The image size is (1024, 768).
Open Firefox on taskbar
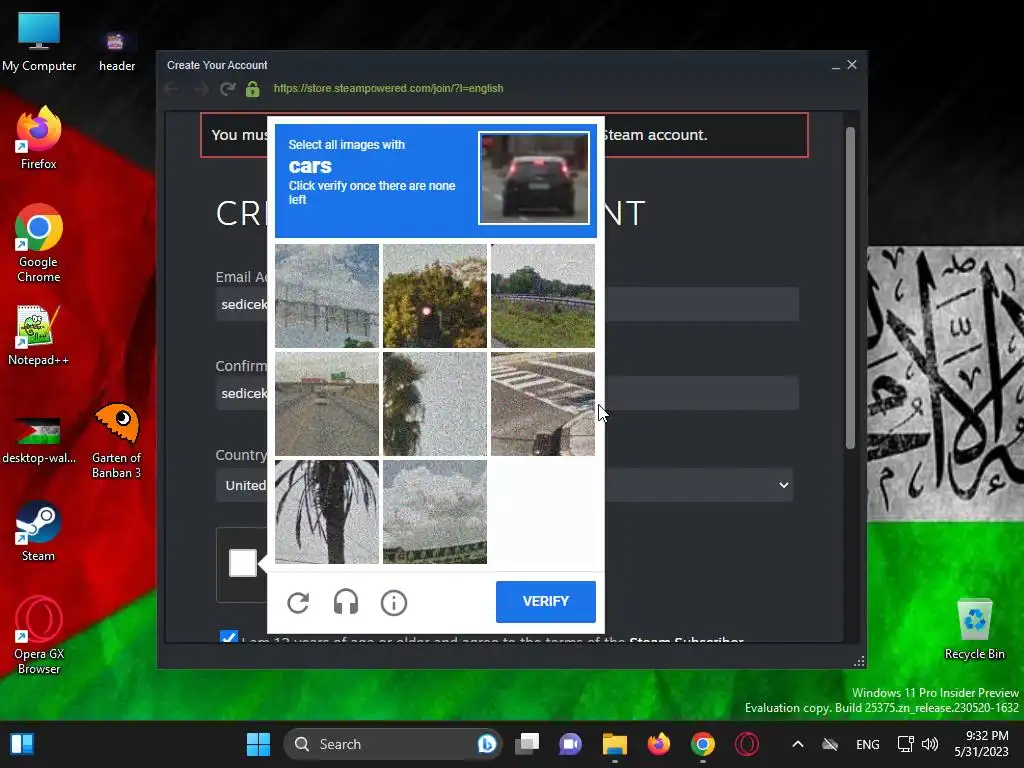click(x=658, y=744)
